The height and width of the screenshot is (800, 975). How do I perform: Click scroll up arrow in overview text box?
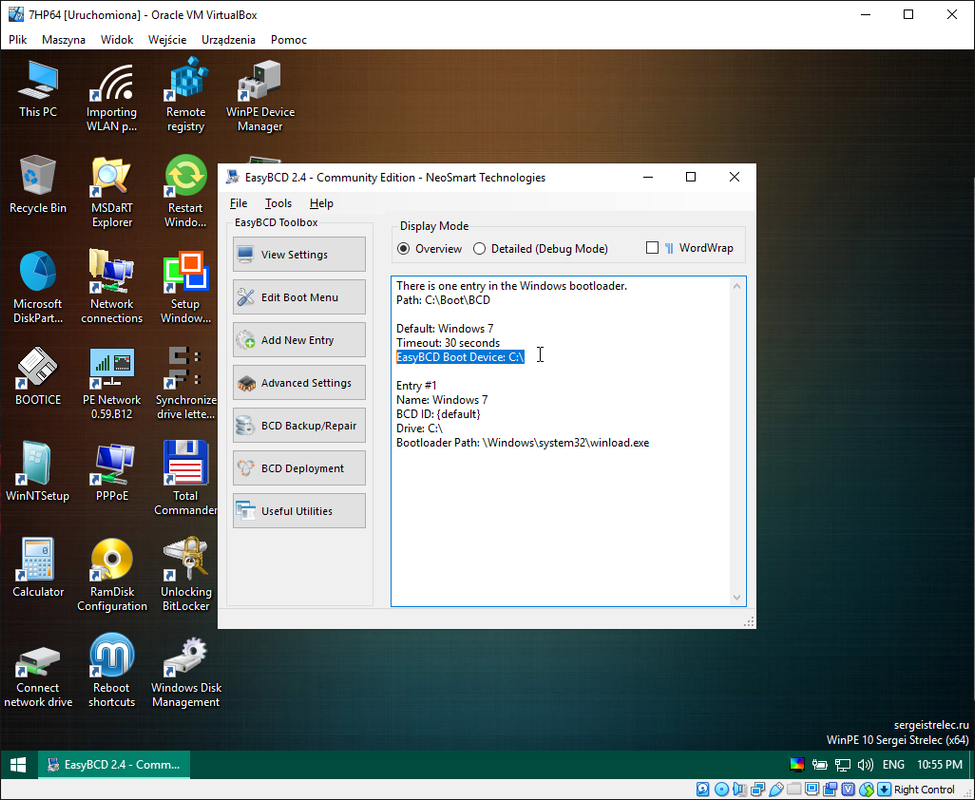click(x=737, y=286)
